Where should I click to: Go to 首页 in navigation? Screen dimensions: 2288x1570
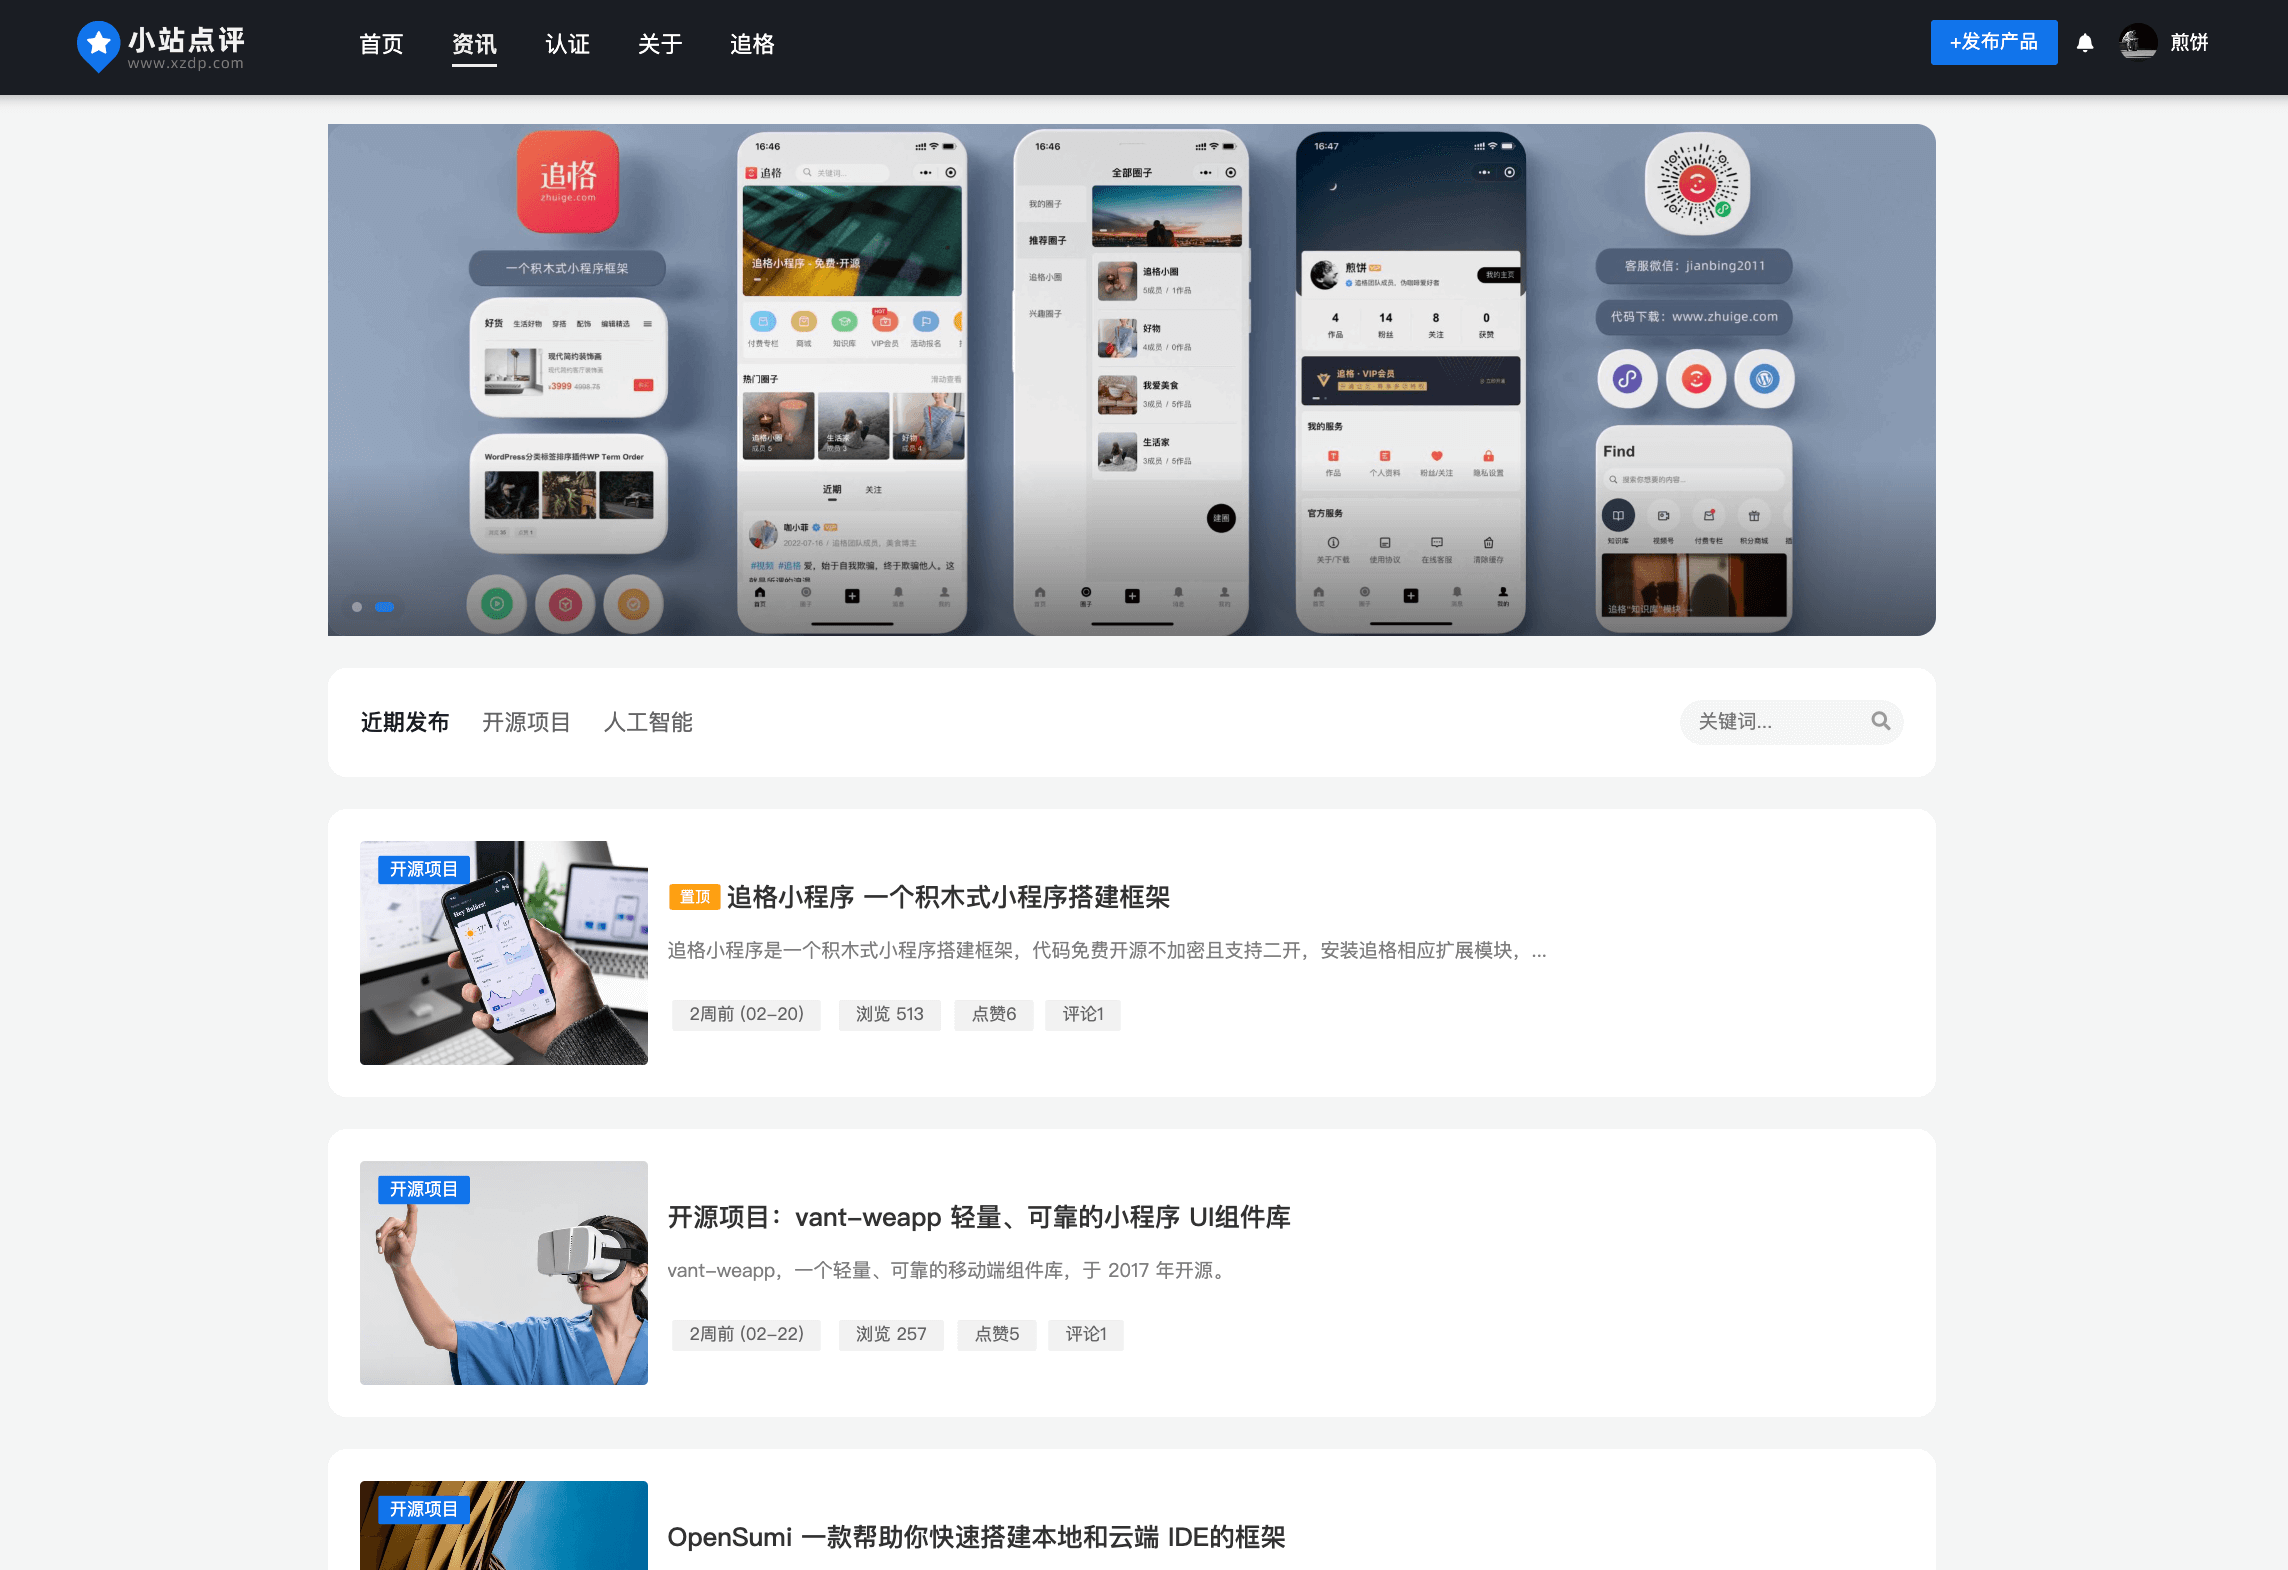click(381, 44)
